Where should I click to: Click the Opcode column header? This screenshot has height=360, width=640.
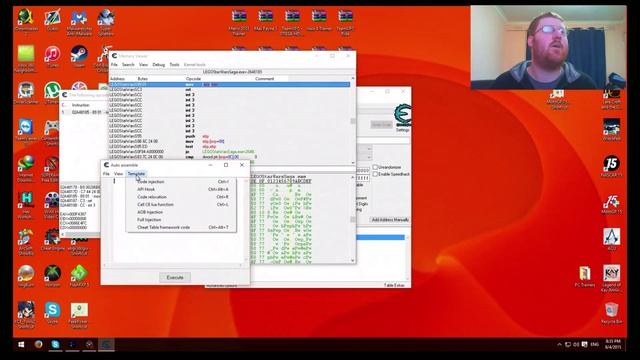[x=193, y=79]
